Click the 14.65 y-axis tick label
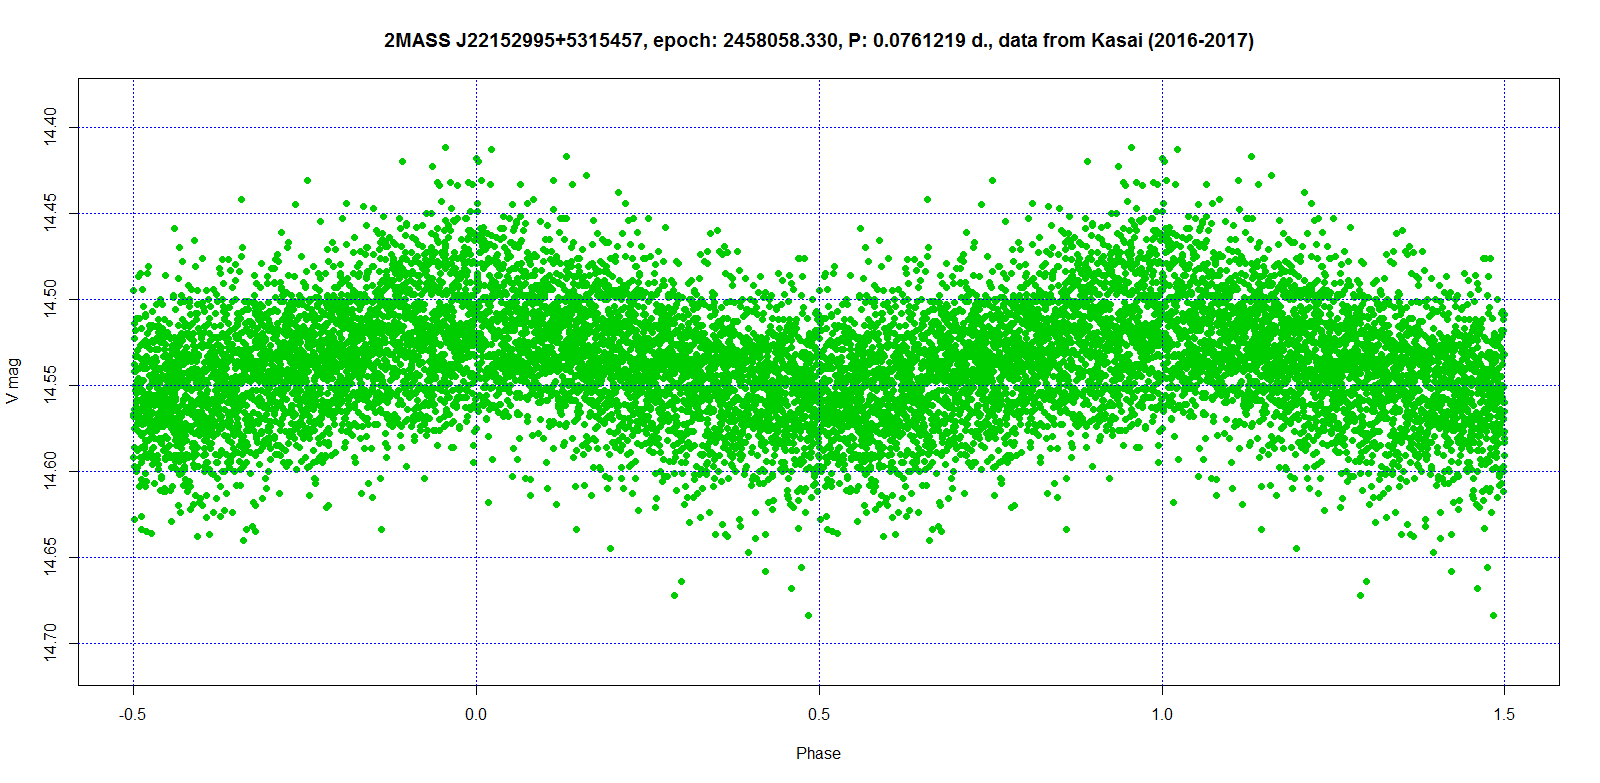This screenshot has width=1600, height=783. 51,557
